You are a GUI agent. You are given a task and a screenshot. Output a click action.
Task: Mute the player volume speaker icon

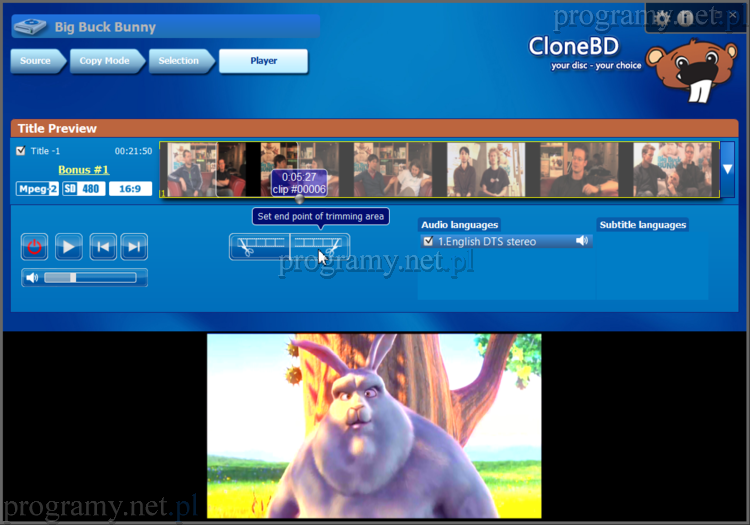[x=32, y=277]
